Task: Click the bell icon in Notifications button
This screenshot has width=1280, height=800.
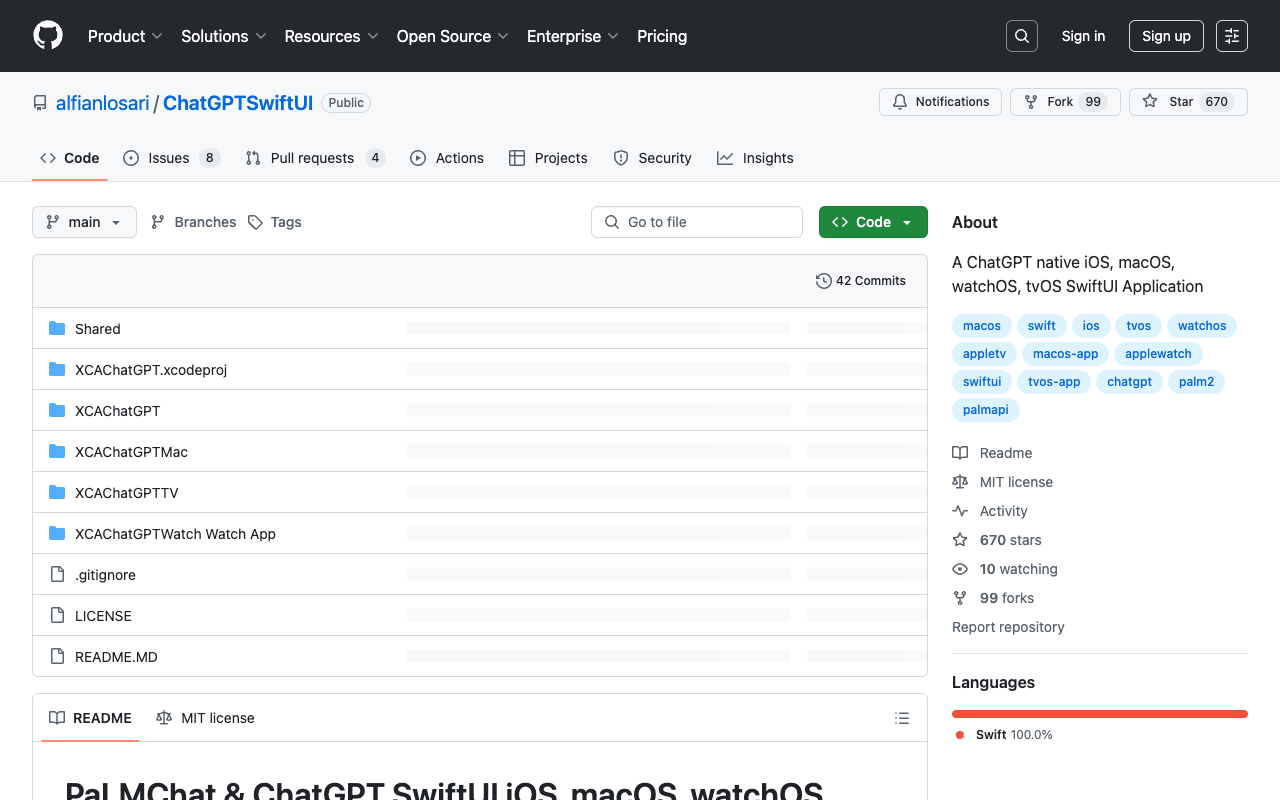Action: (900, 102)
